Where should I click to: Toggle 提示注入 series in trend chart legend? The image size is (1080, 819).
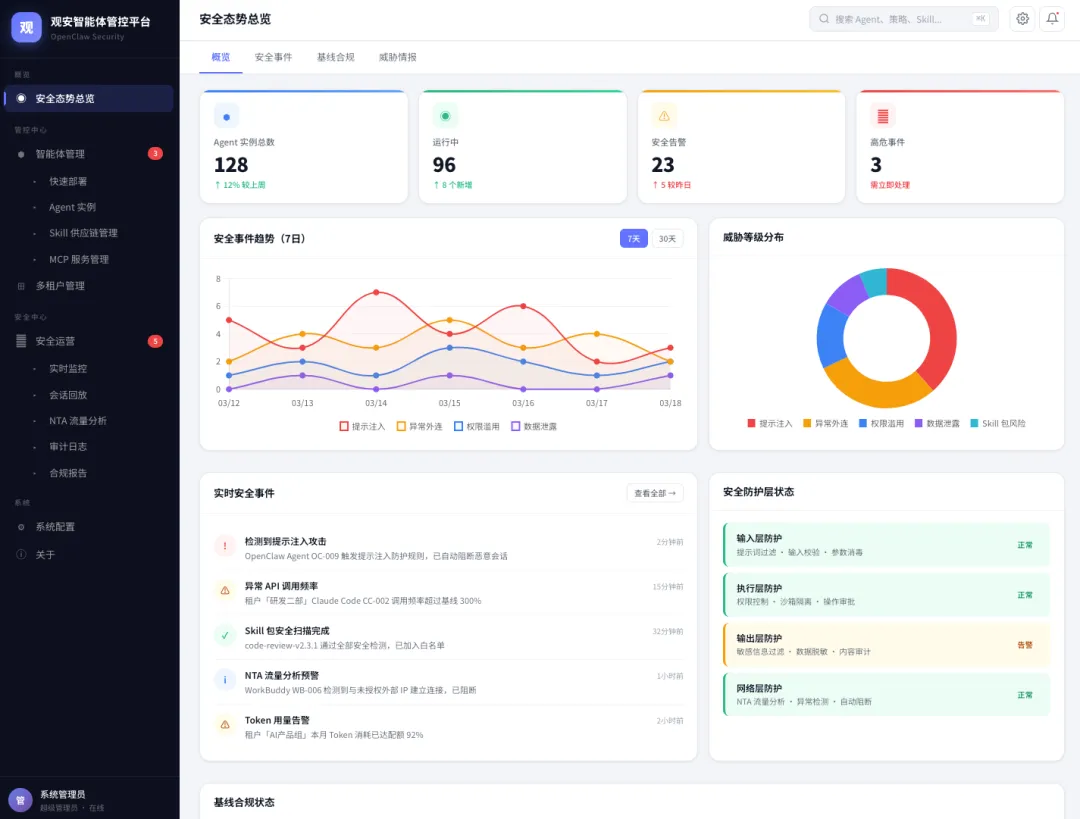362,426
